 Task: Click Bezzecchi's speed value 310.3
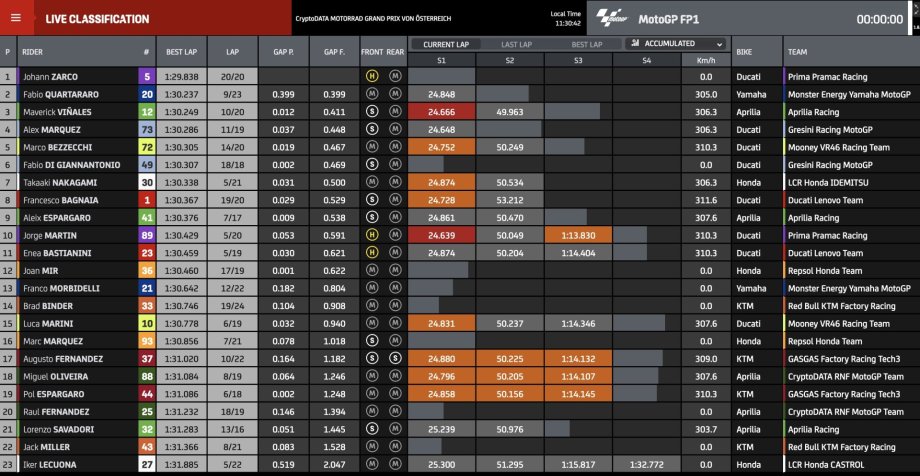(x=706, y=147)
